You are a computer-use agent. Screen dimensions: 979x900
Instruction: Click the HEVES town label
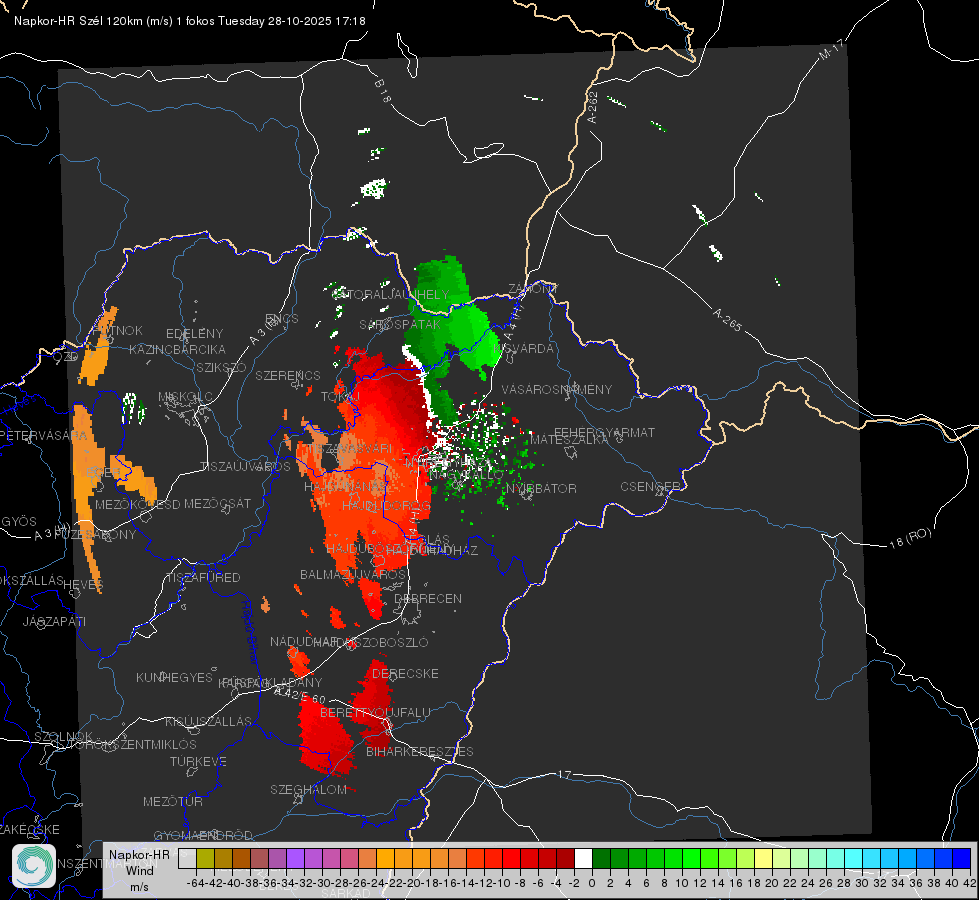tap(83, 585)
